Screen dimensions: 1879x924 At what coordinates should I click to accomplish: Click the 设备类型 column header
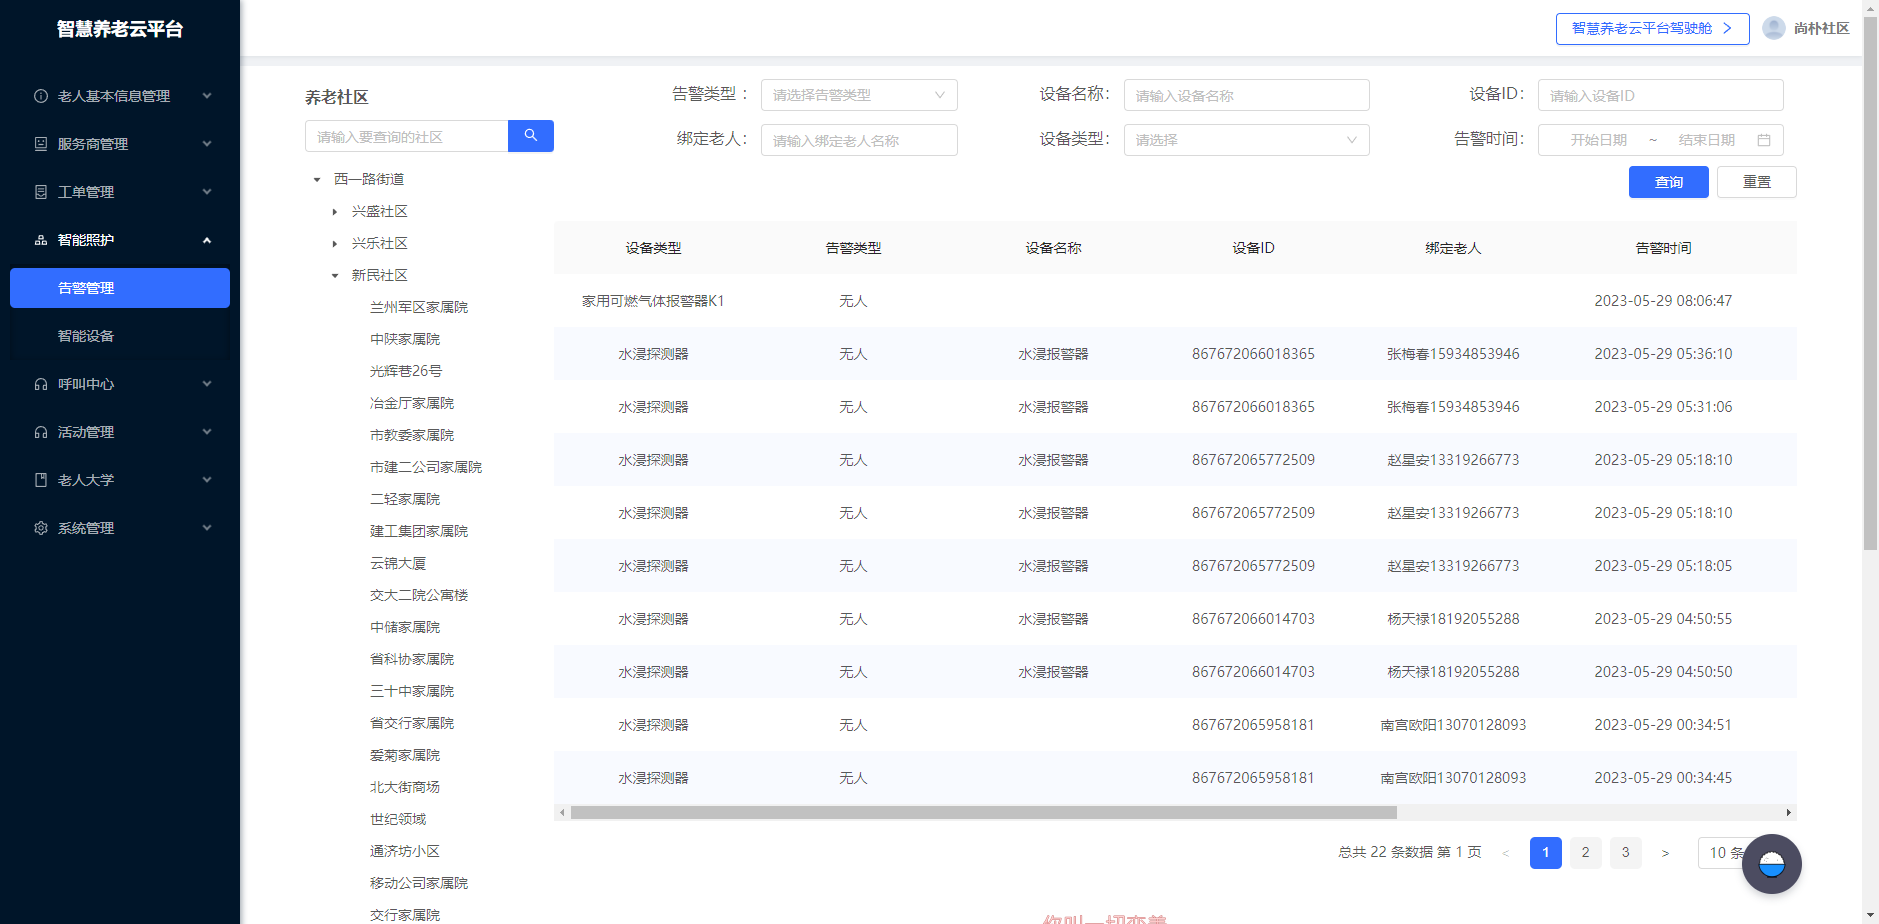pyautogui.click(x=653, y=248)
